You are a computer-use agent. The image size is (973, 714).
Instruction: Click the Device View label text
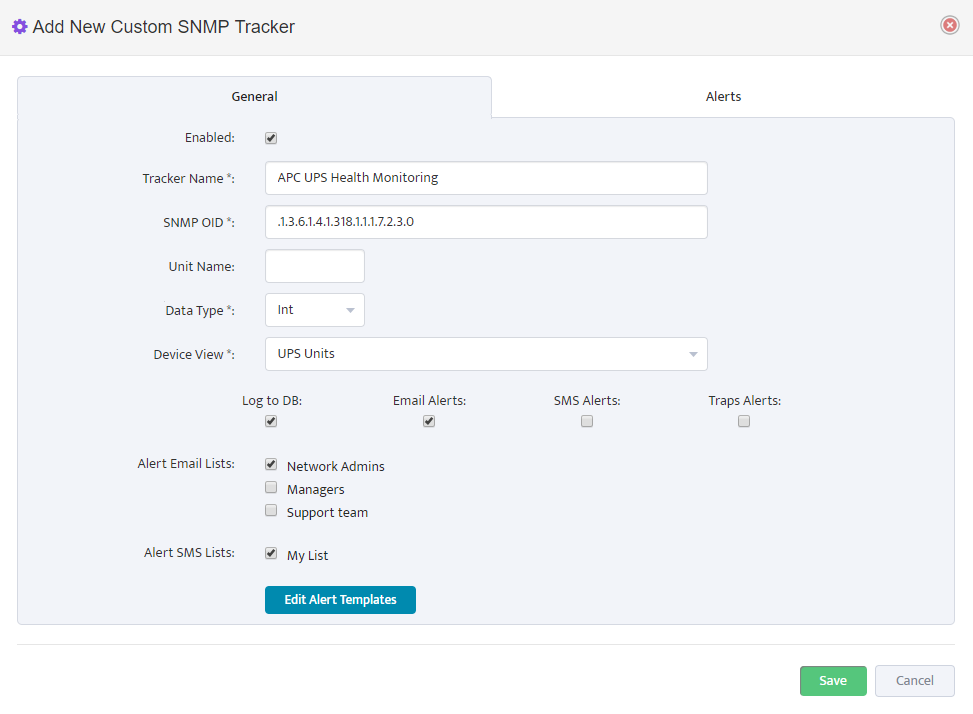(x=194, y=354)
